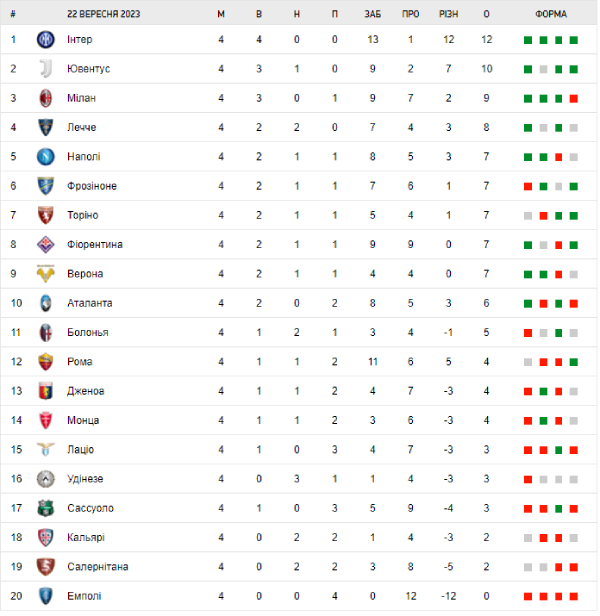
Task: Click the Atalanta club logo
Action: click(45, 303)
